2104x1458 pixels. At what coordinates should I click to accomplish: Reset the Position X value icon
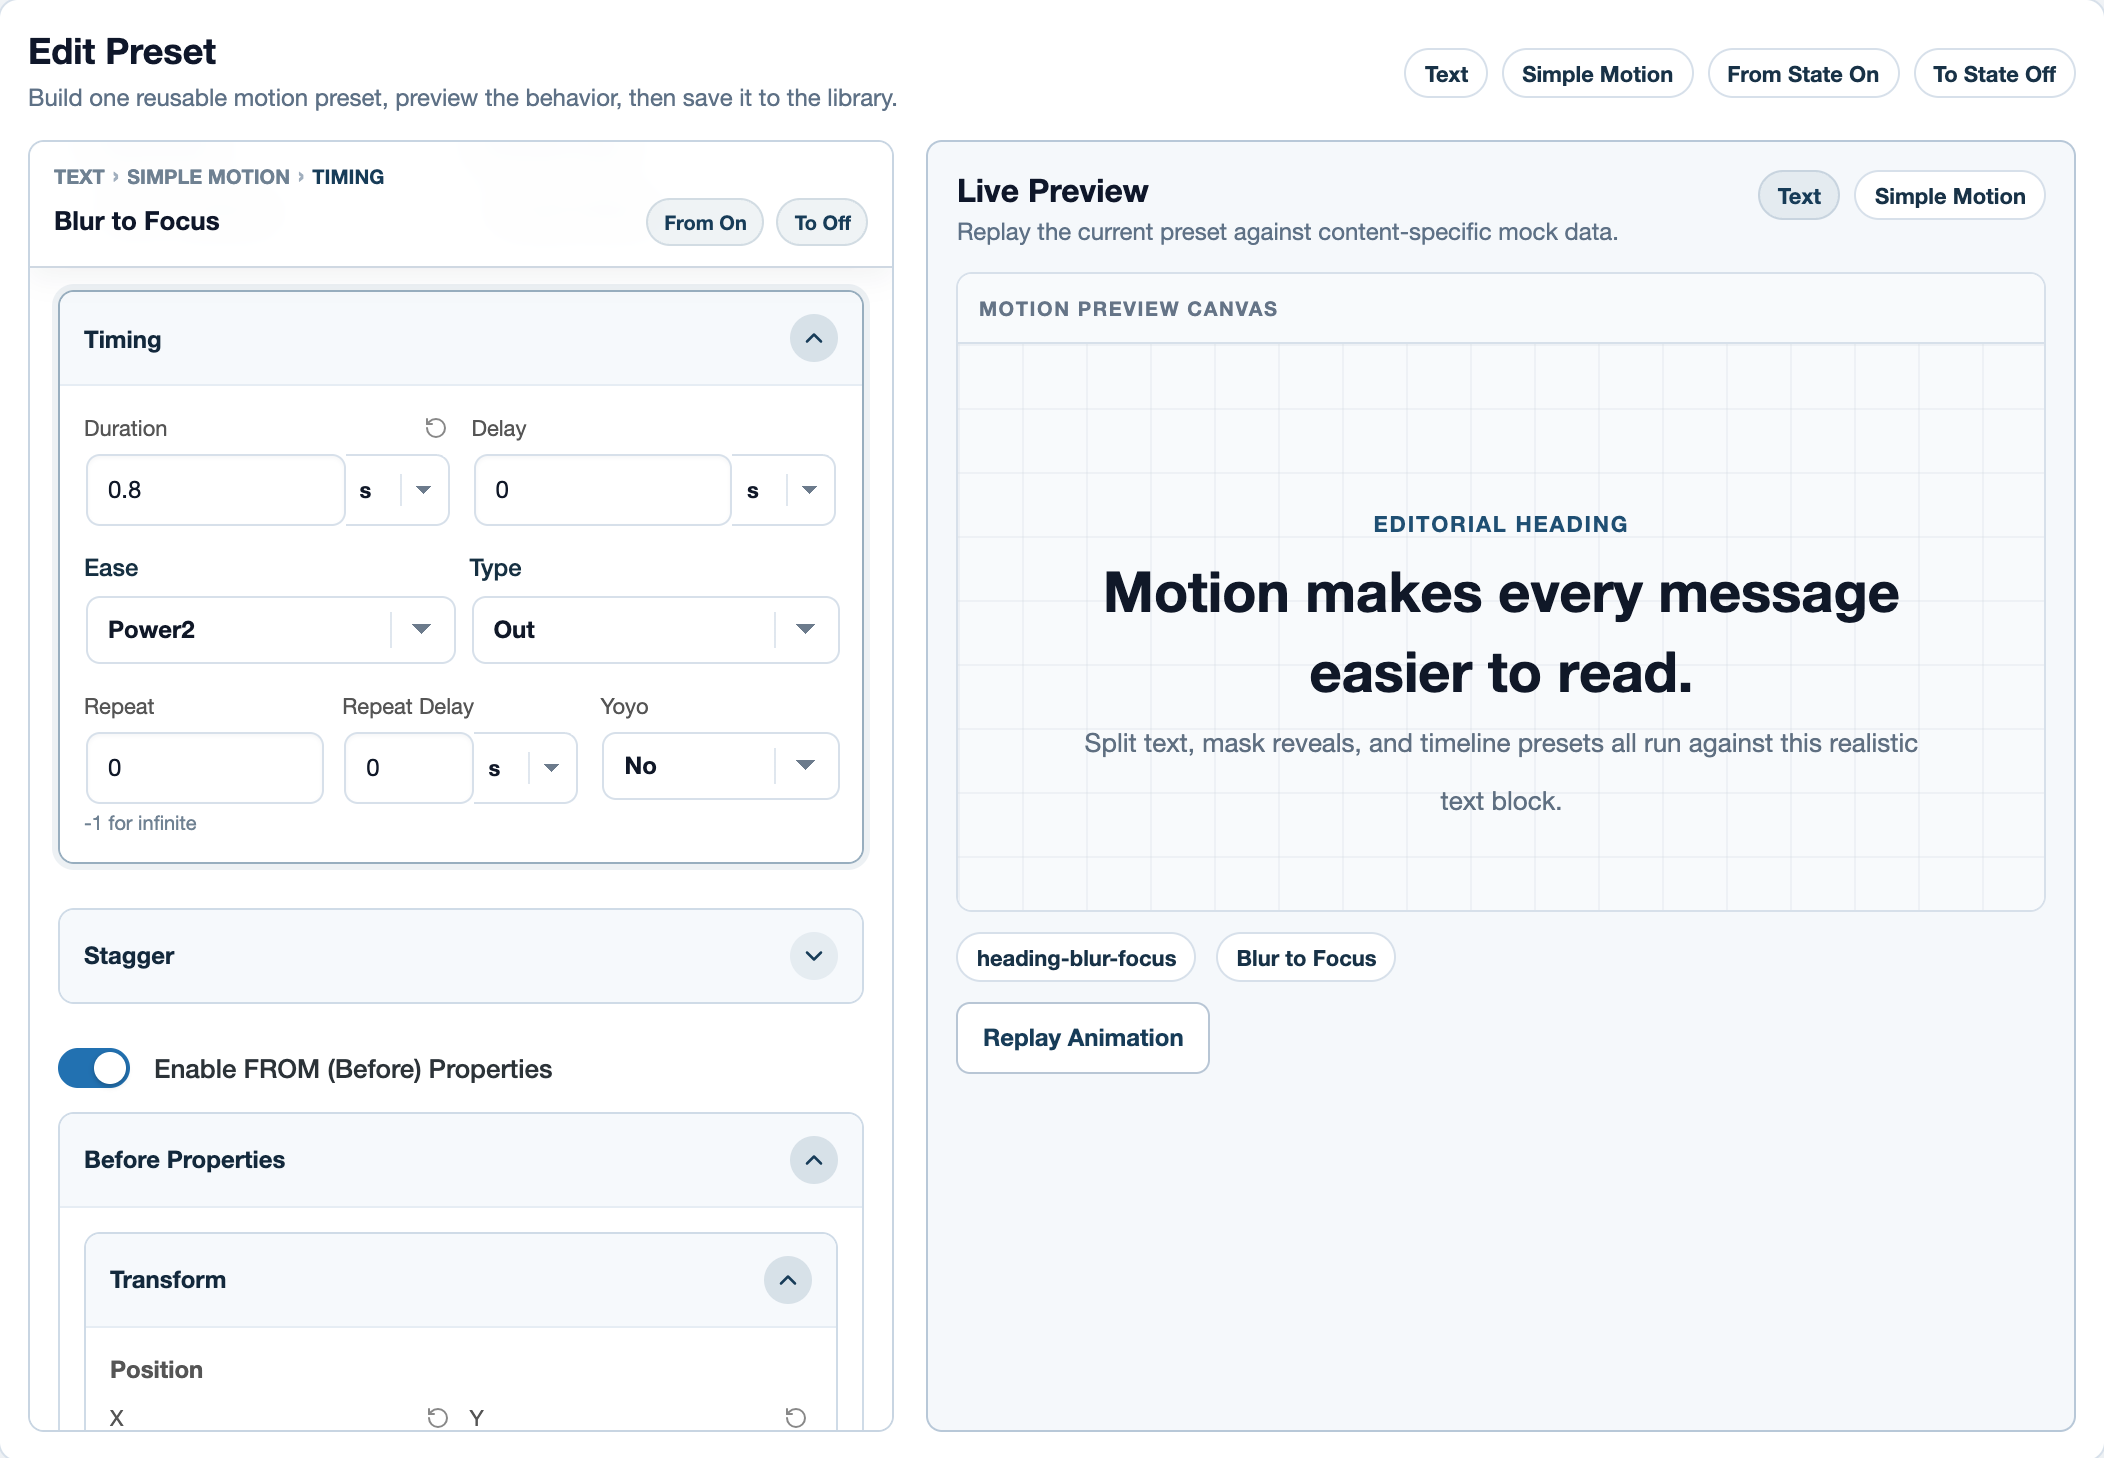click(x=437, y=1417)
